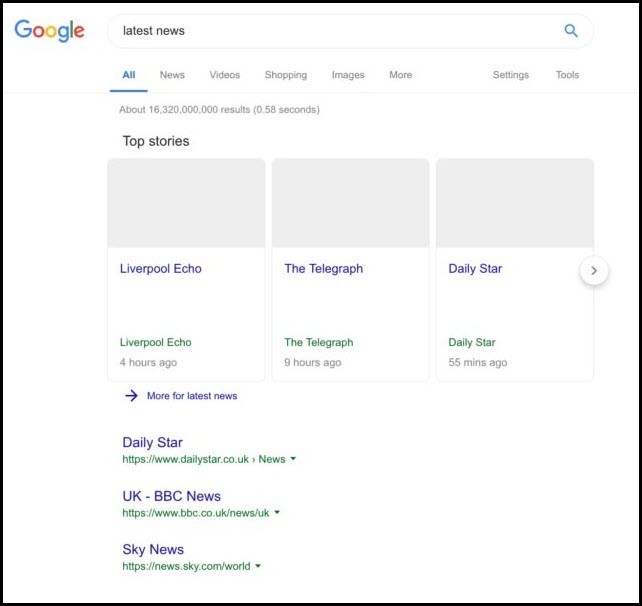The height and width of the screenshot is (606, 642).
Task: Open search Settings
Action: pos(510,75)
